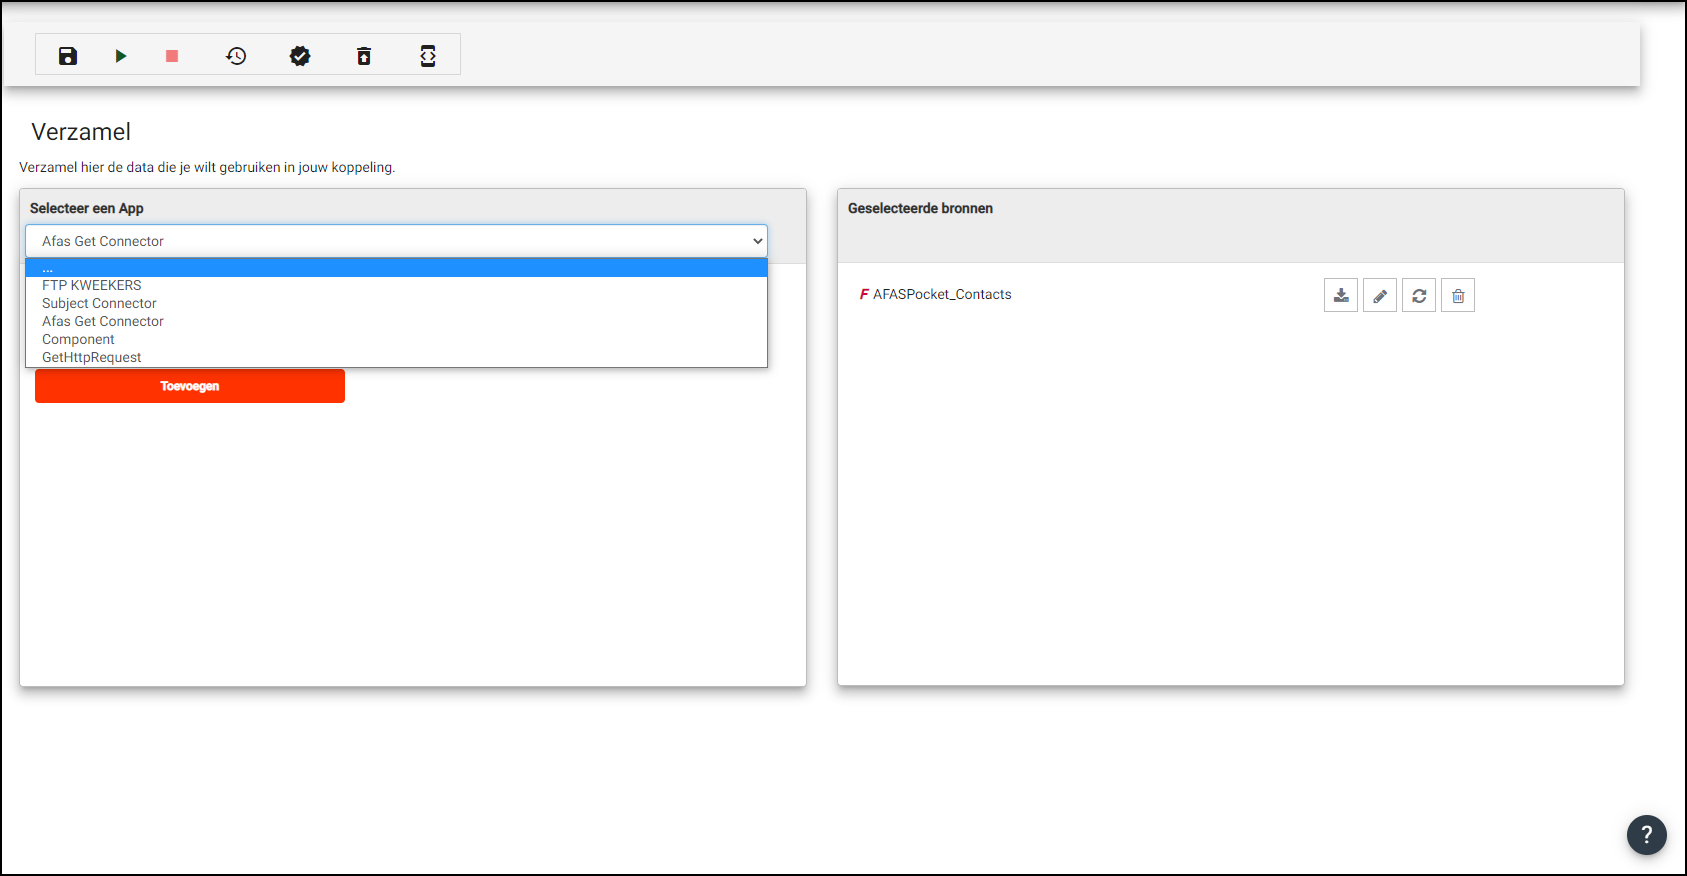Open the code brackets icon in toolbar
1687x876 pixels.
coord(428,56)
